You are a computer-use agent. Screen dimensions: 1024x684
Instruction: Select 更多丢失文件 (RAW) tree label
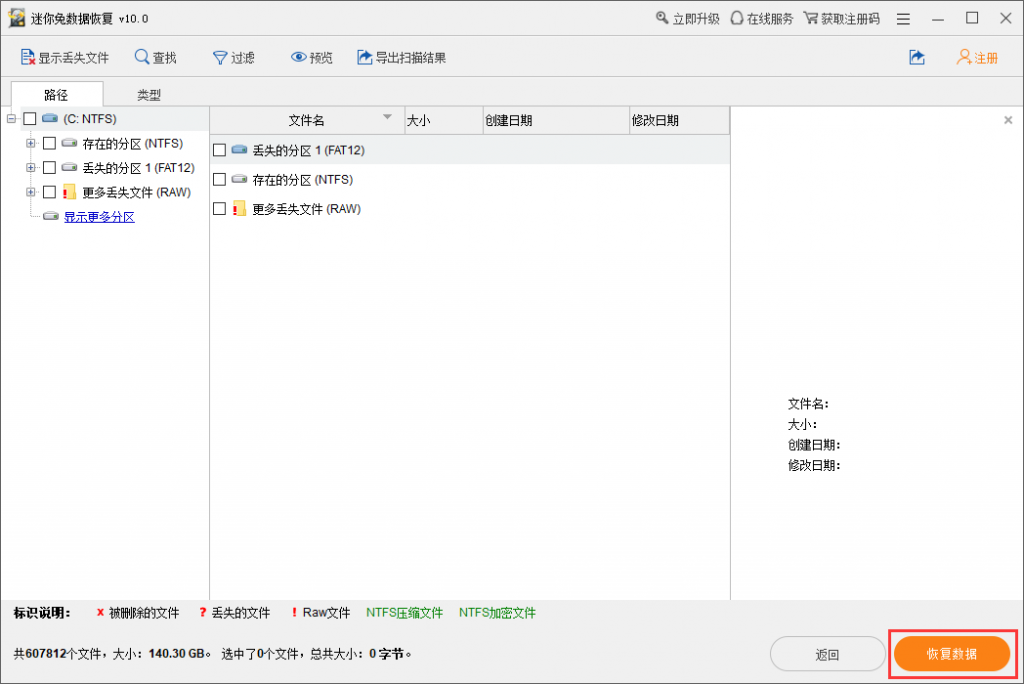136,192
